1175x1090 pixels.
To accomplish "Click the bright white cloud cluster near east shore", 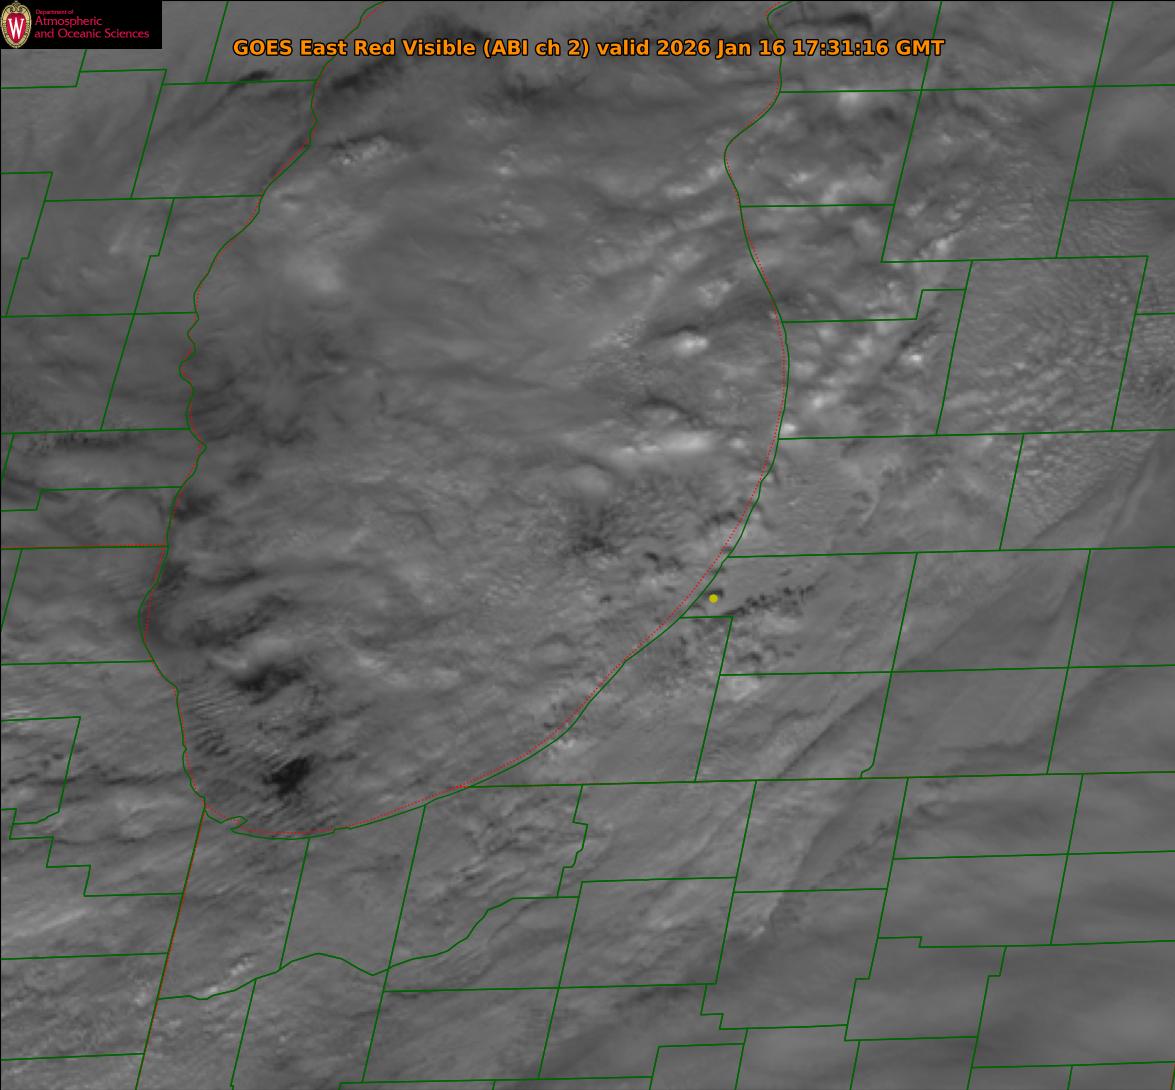I will [690, 345].
